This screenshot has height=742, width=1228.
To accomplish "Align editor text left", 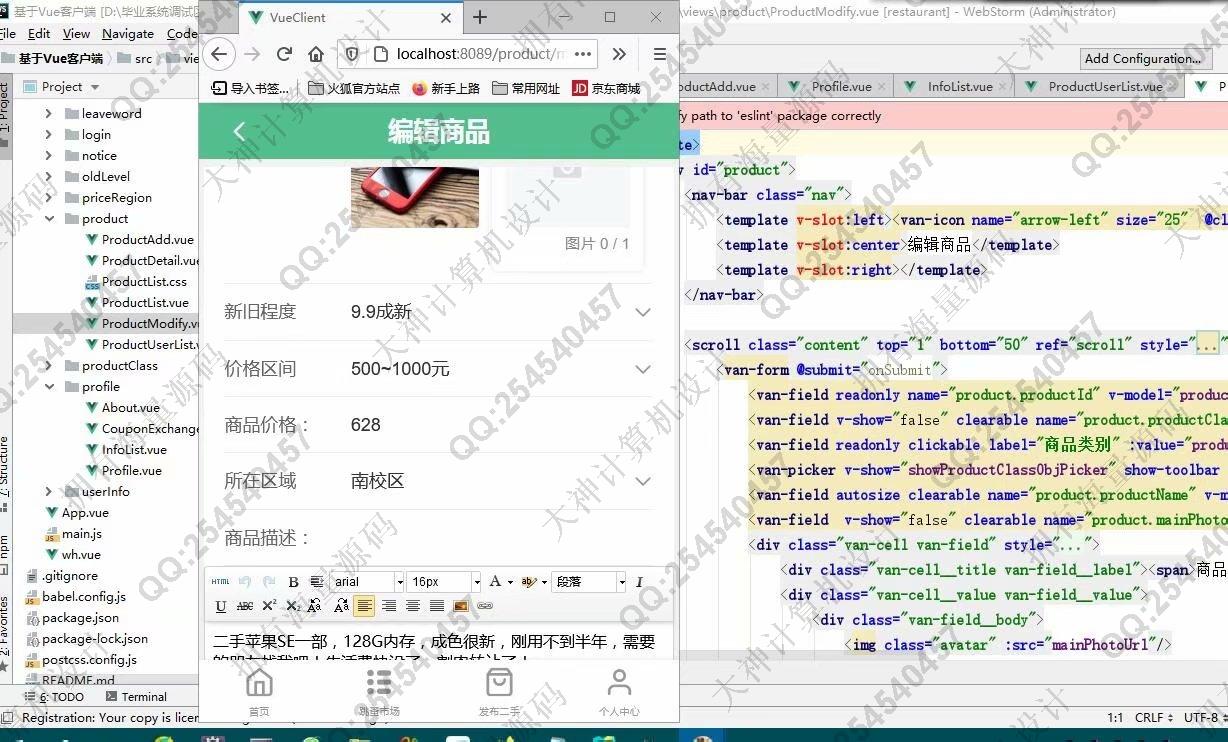I will [x=364, y=606].
